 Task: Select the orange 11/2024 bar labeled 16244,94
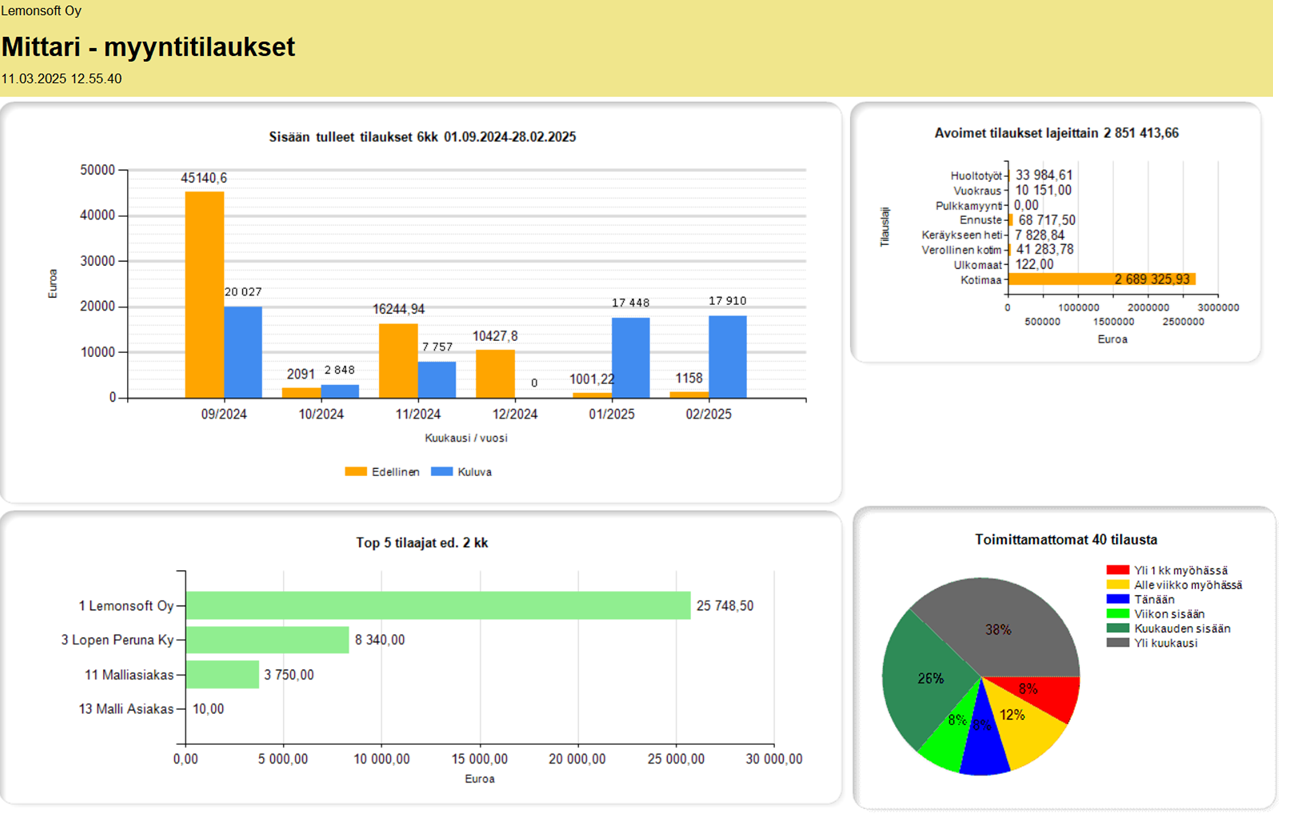[398, 360]
